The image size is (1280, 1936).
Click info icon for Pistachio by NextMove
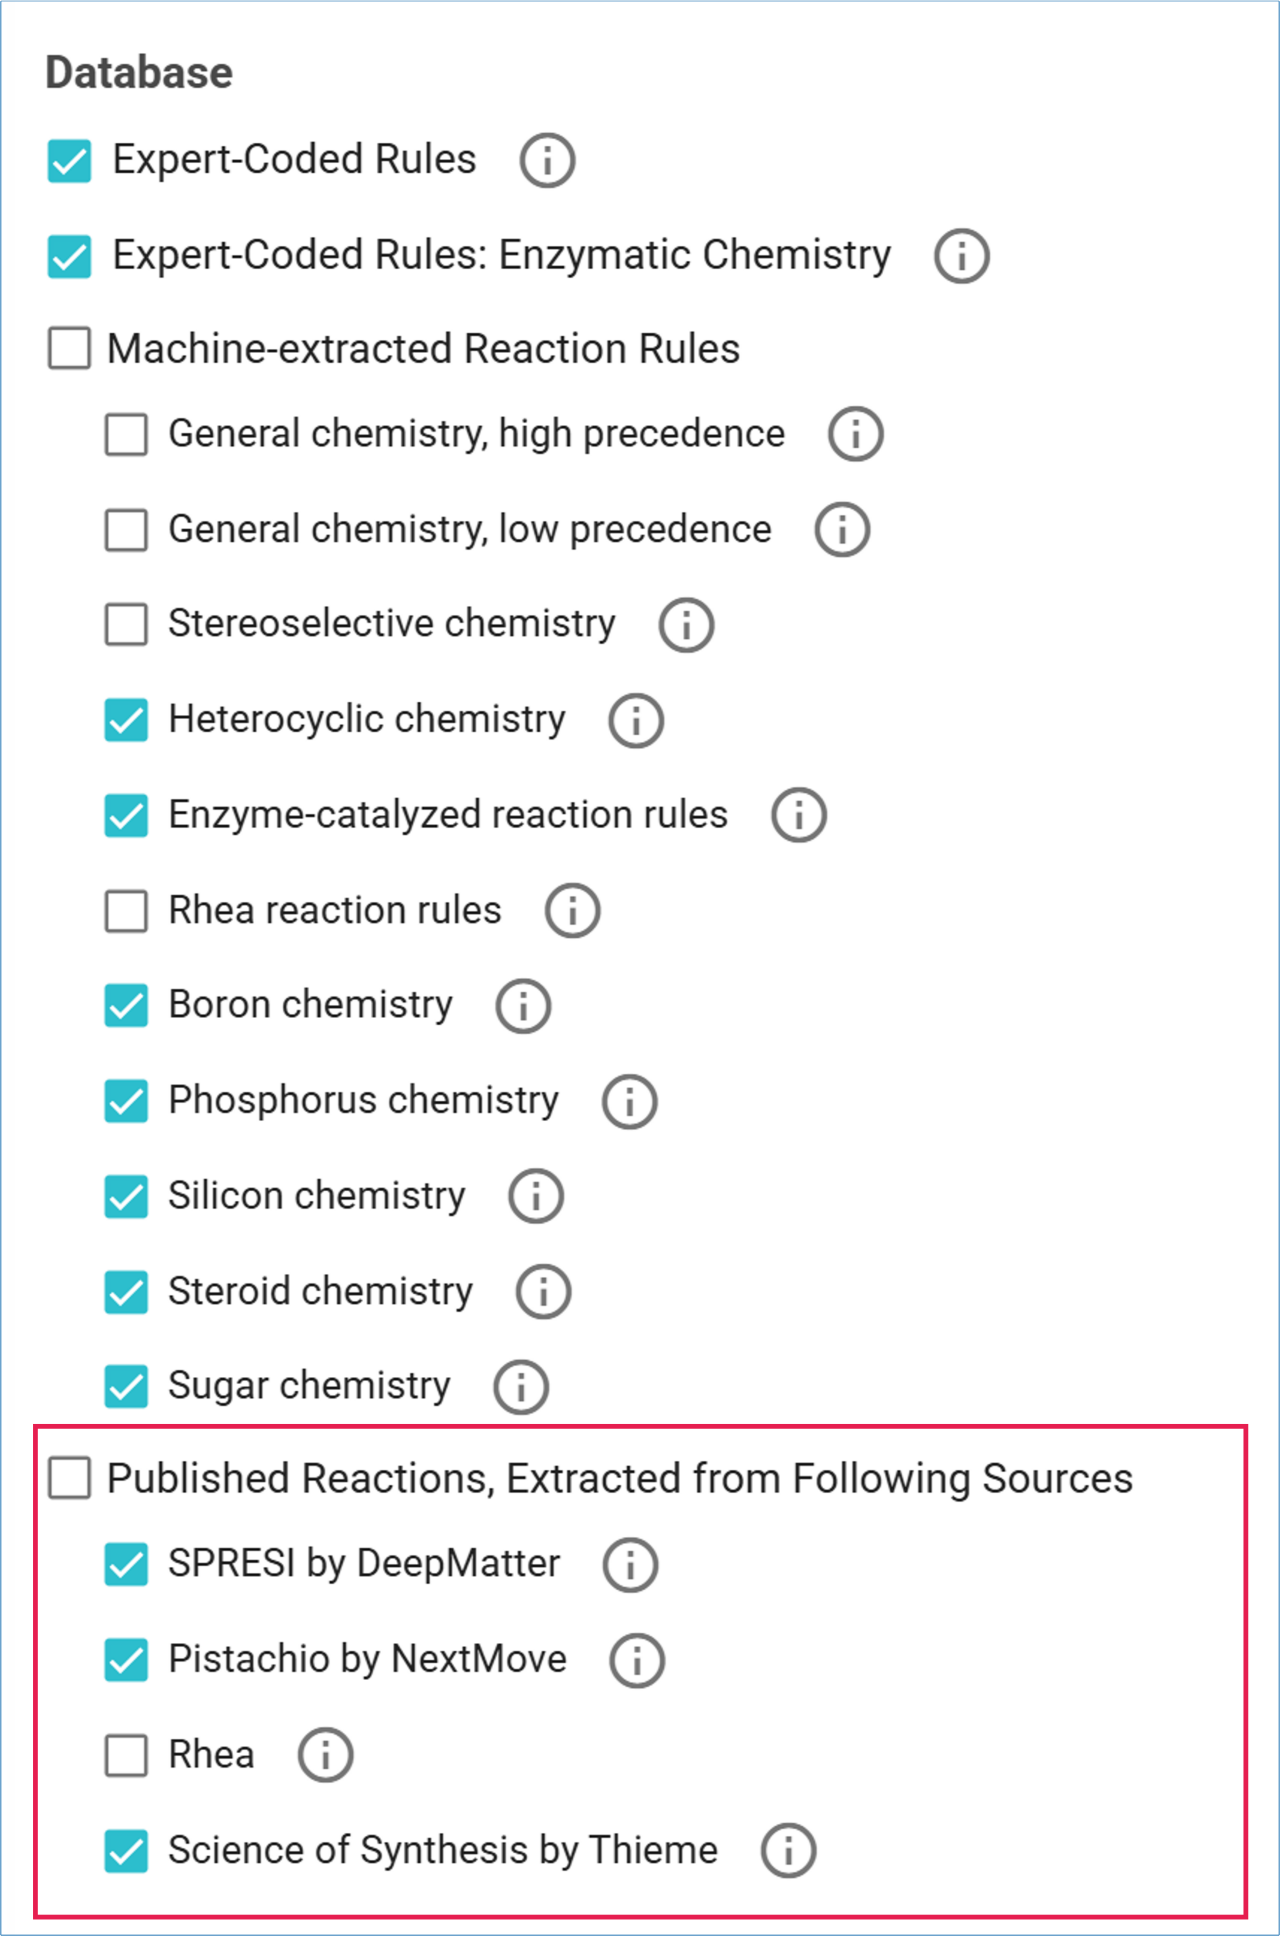(x=637, y=1660)
